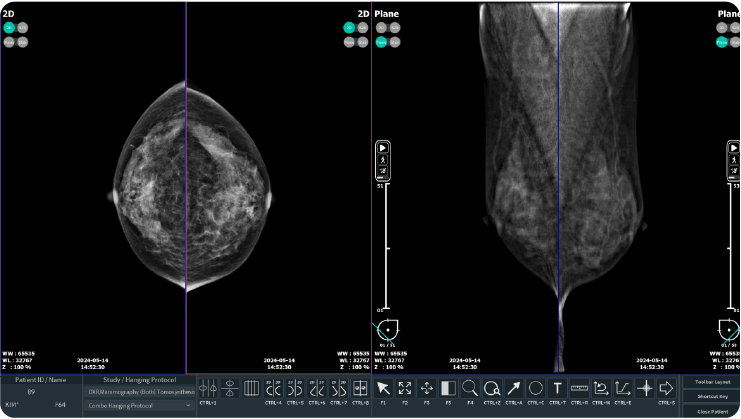Screen dimensions: 741x419
Task: Click the Shortcut Key button
Action: [712, 397]
